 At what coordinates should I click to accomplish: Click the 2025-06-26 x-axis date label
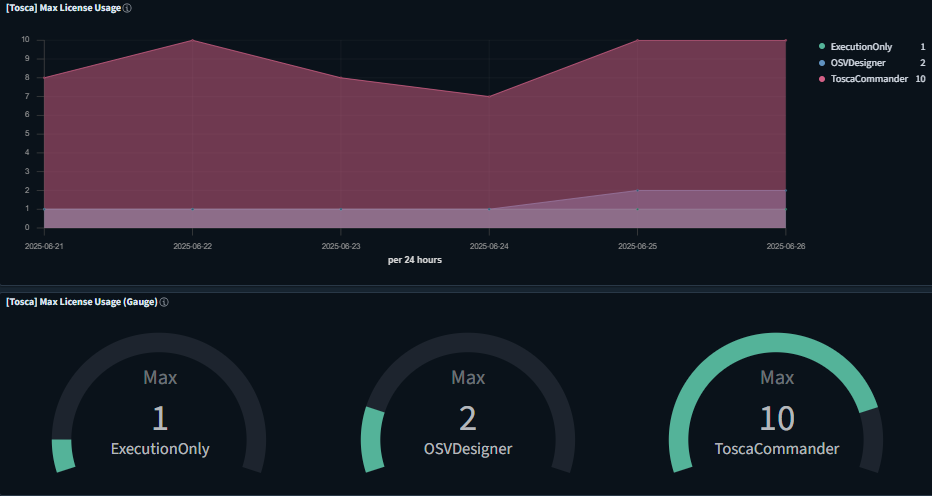click(x=785, y=245)
